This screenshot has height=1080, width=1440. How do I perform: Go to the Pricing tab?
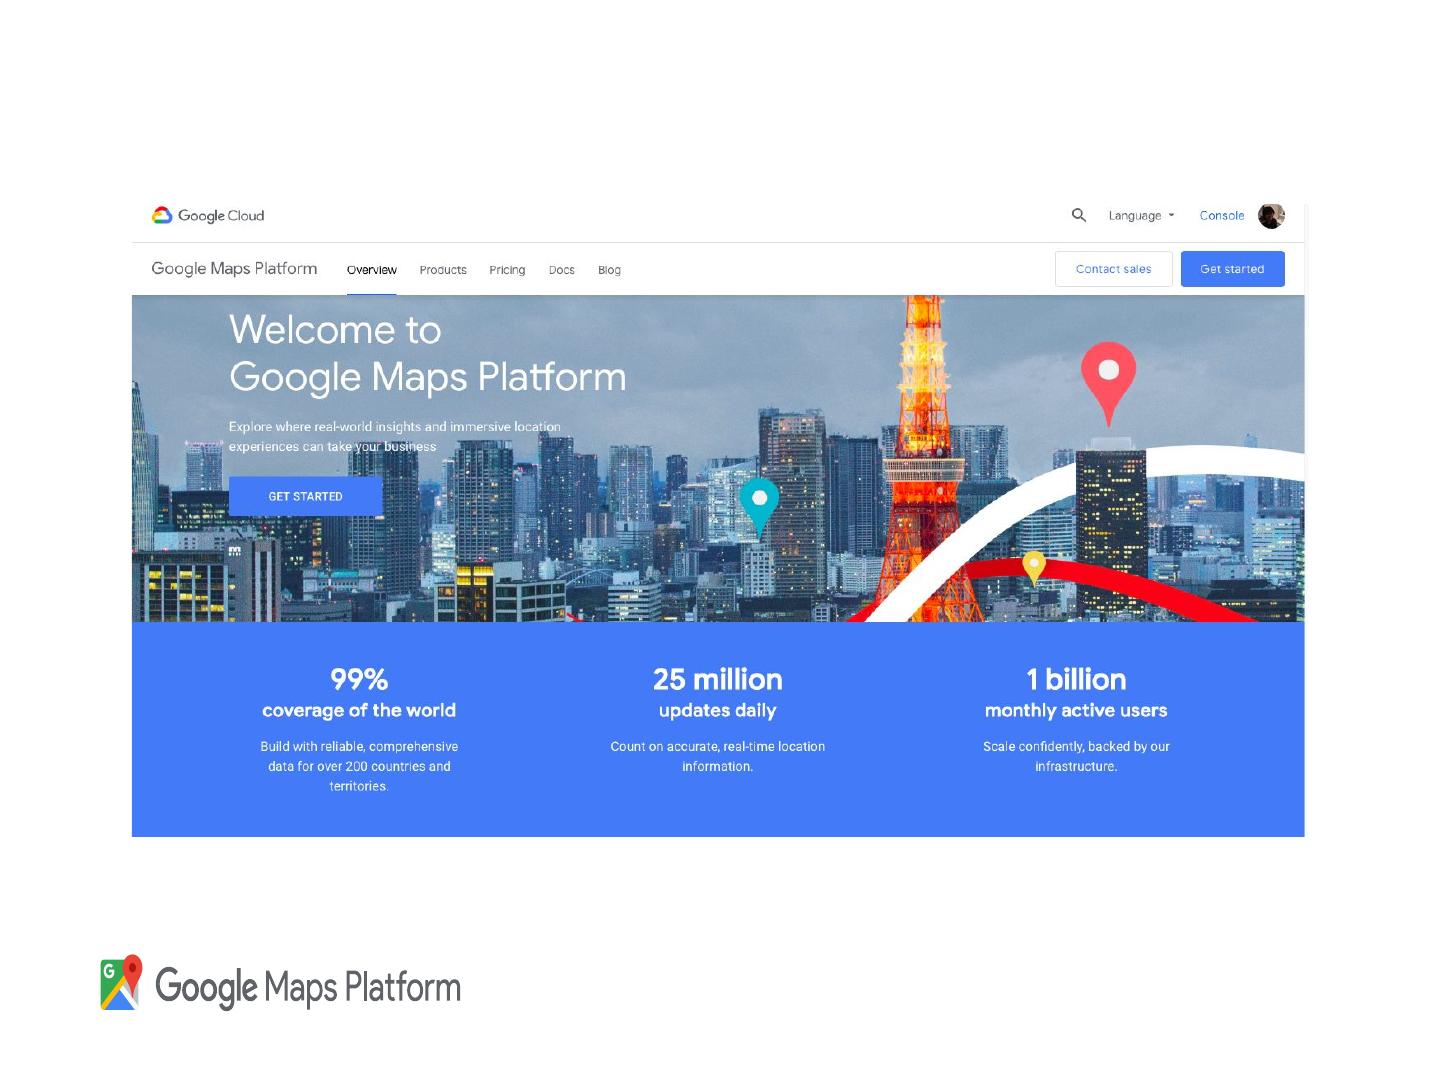pyautogui.click(x=507, y=270)
